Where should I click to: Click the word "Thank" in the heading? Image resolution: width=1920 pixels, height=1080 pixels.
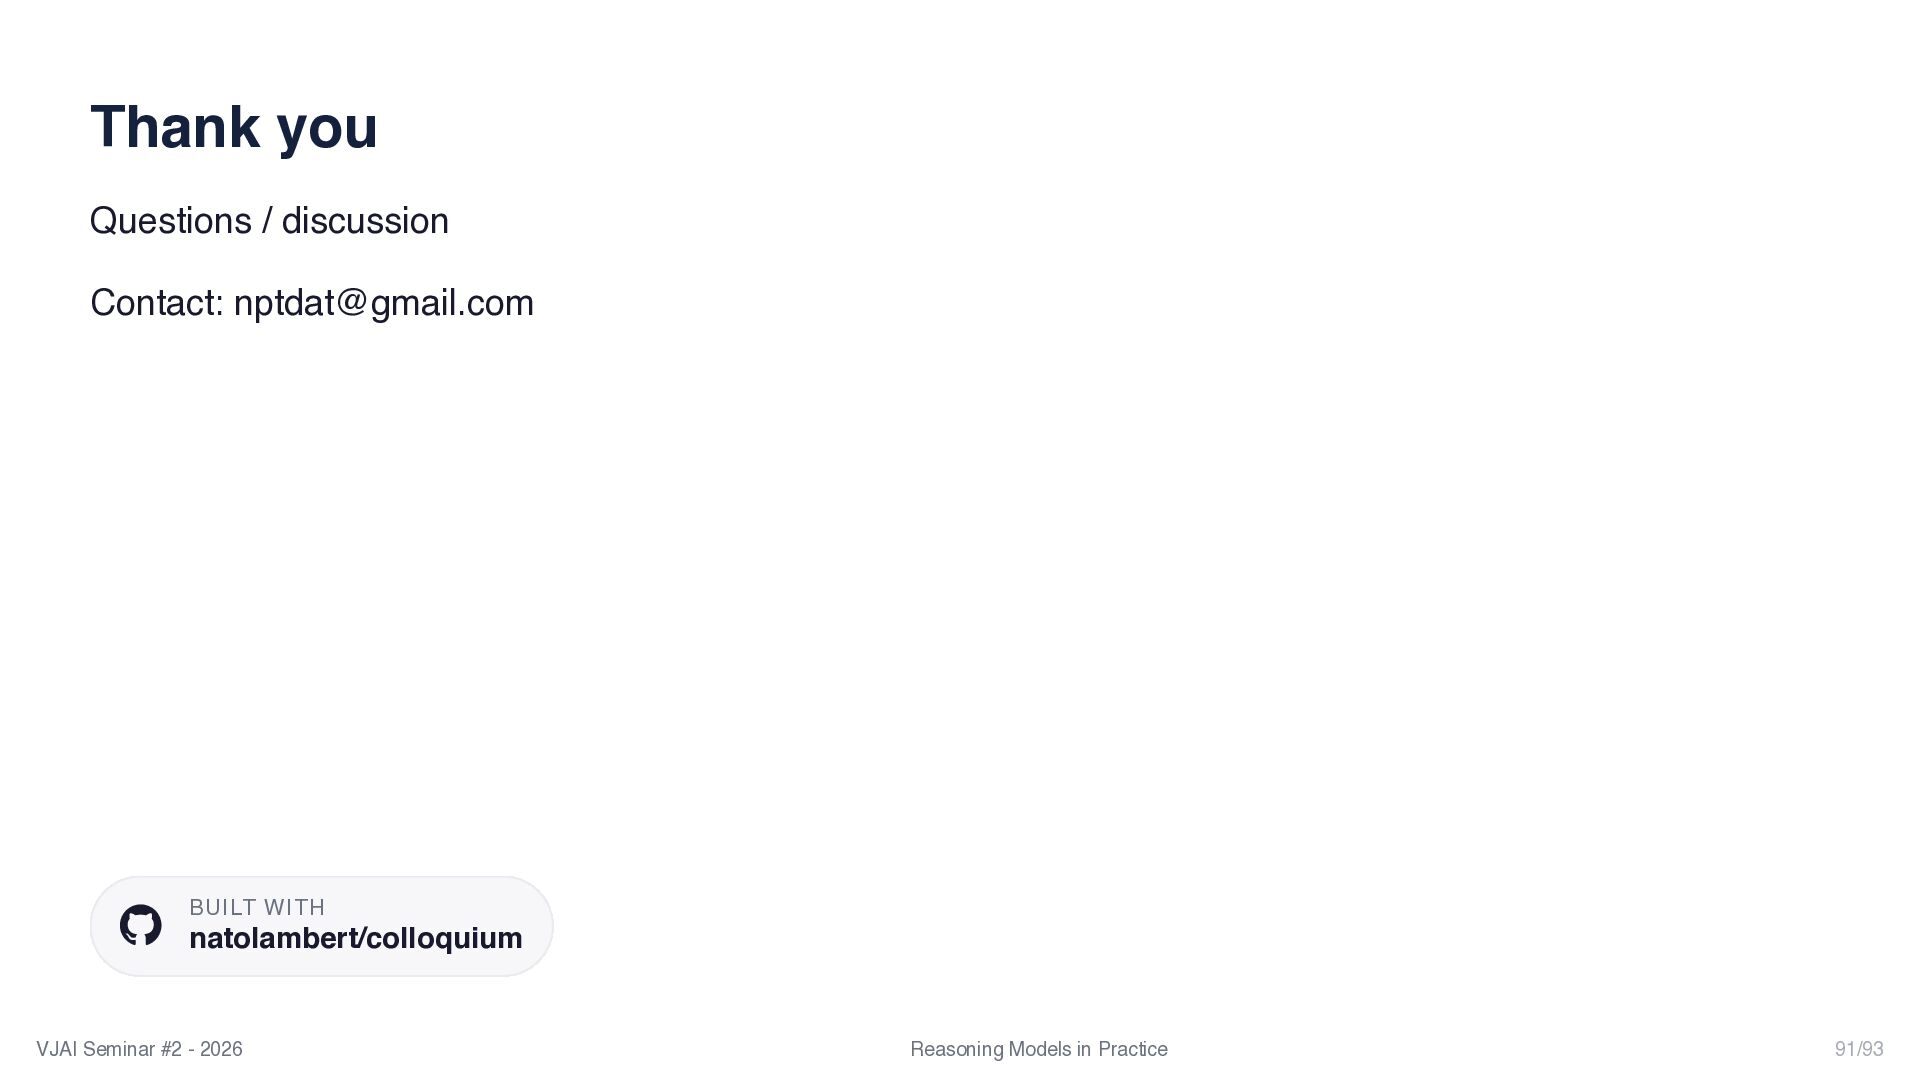(x=175, y=127)
